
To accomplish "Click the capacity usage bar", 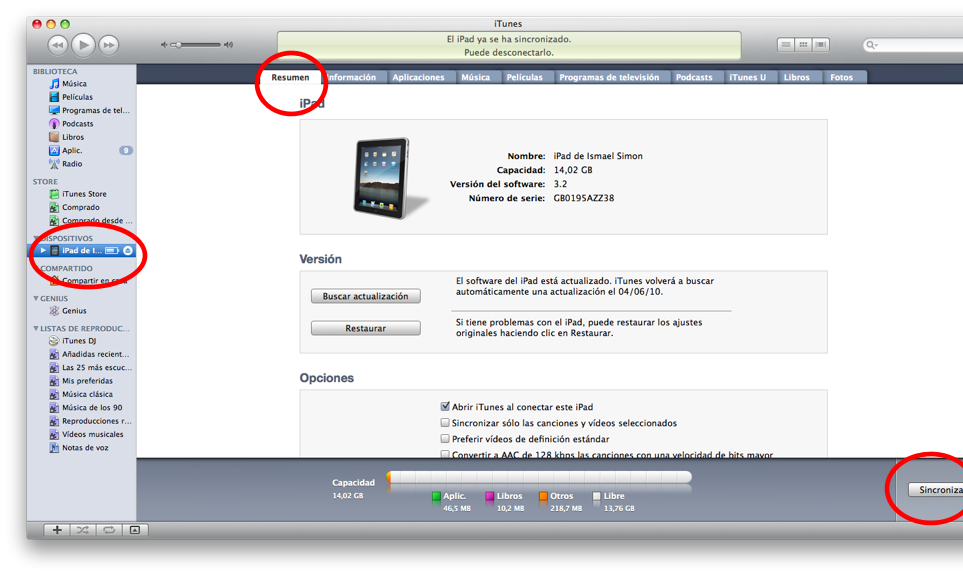I will 539,477.
